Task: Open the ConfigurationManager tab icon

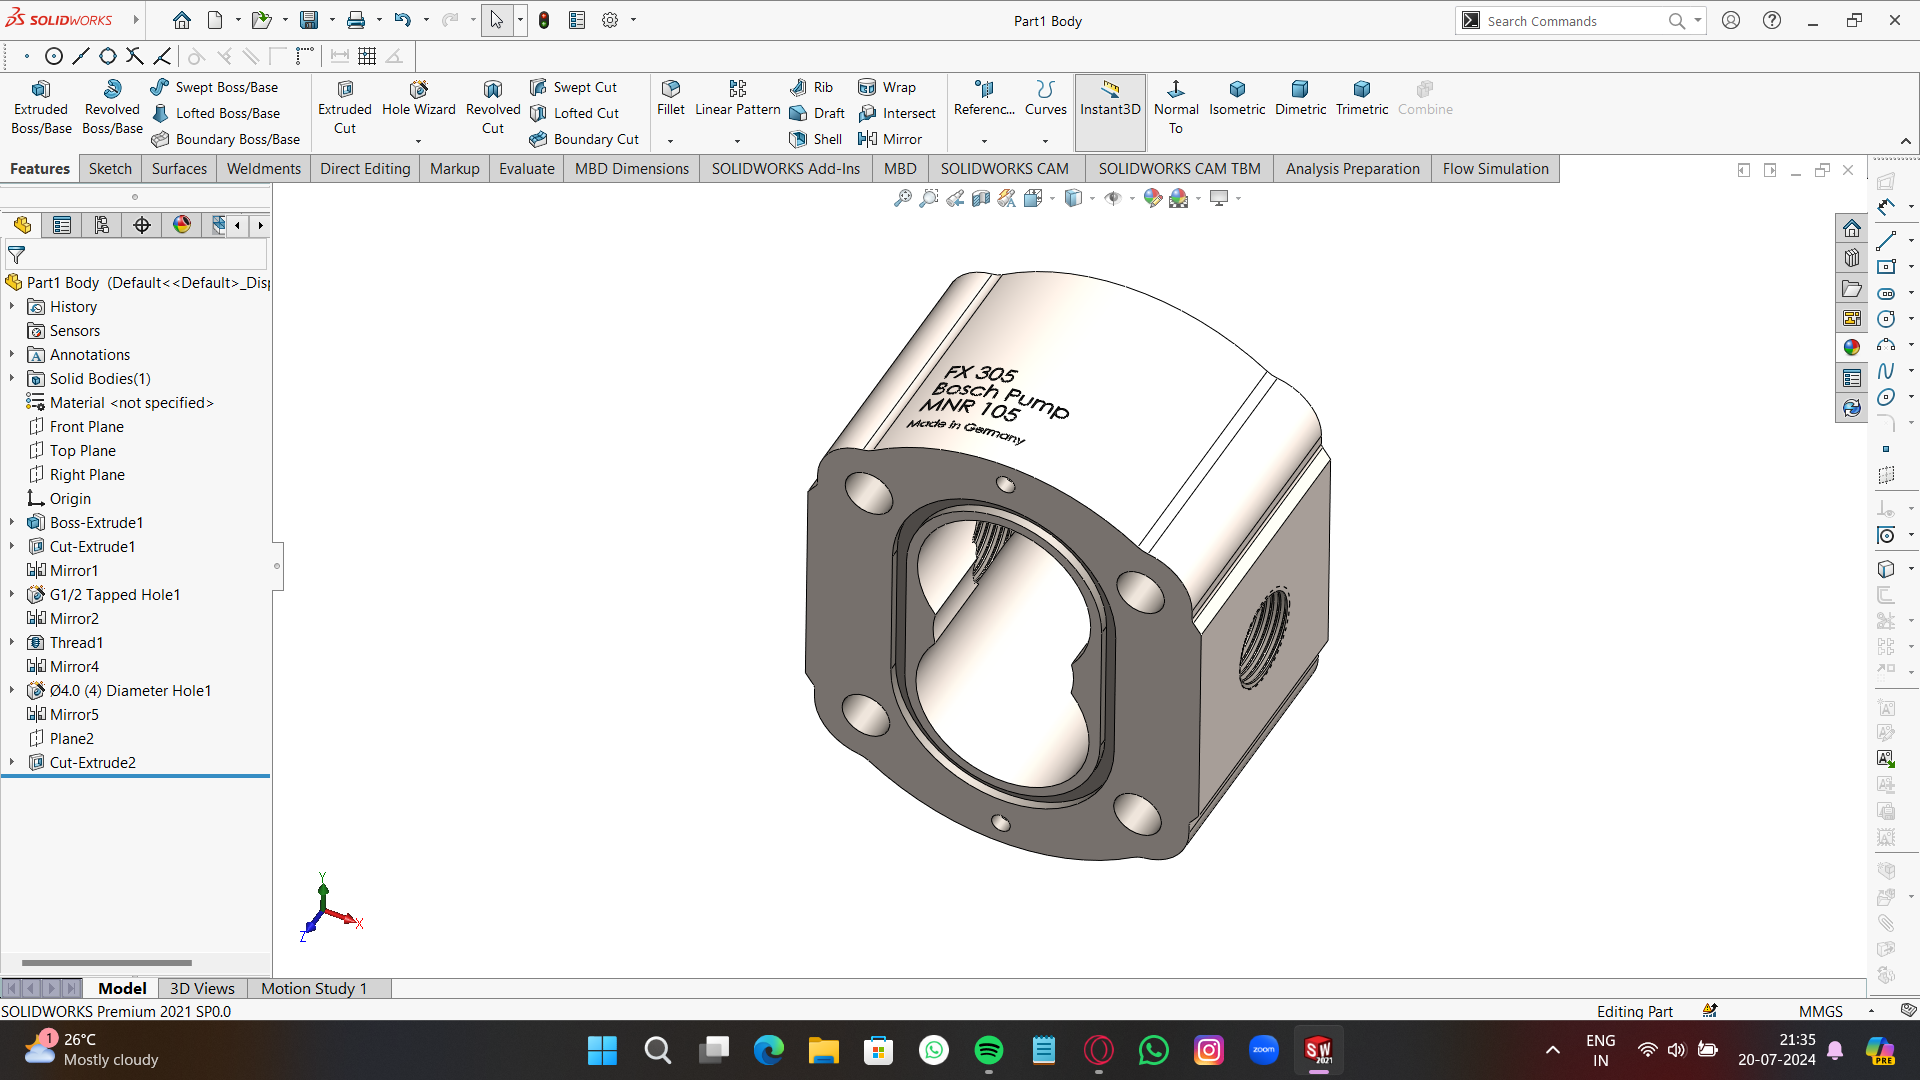Action: [102, 225]
